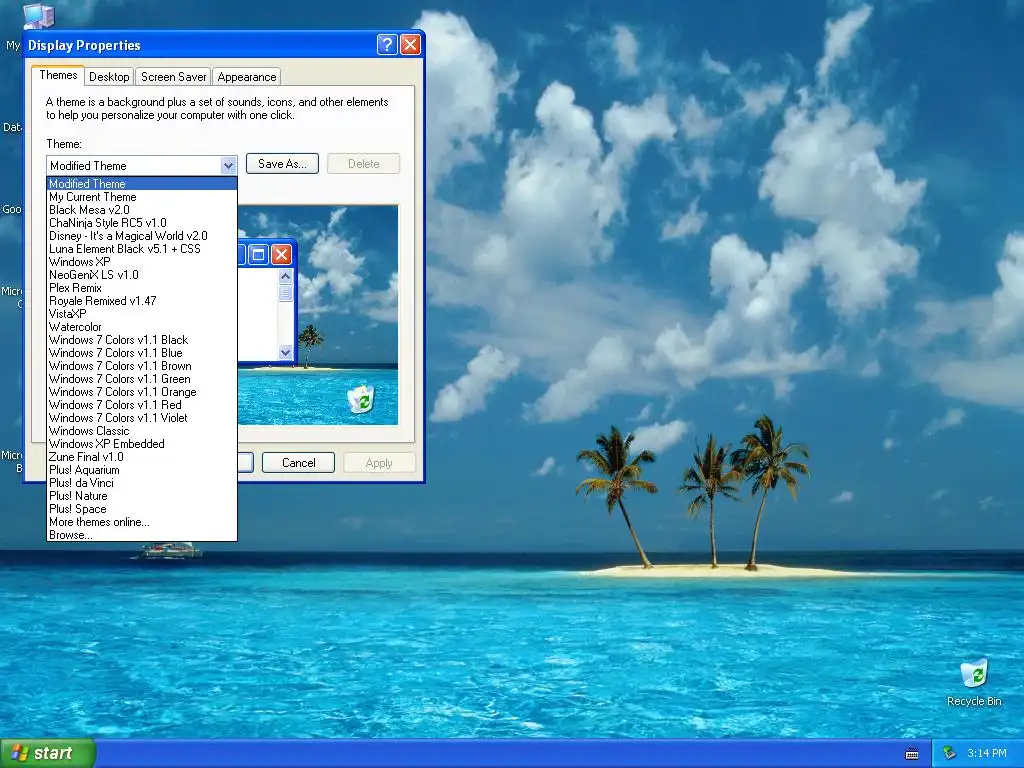This screenshot has width=1024, height=768.
Task: Click the preview Recycle Bin icon
Action: [x=361, y=399]
